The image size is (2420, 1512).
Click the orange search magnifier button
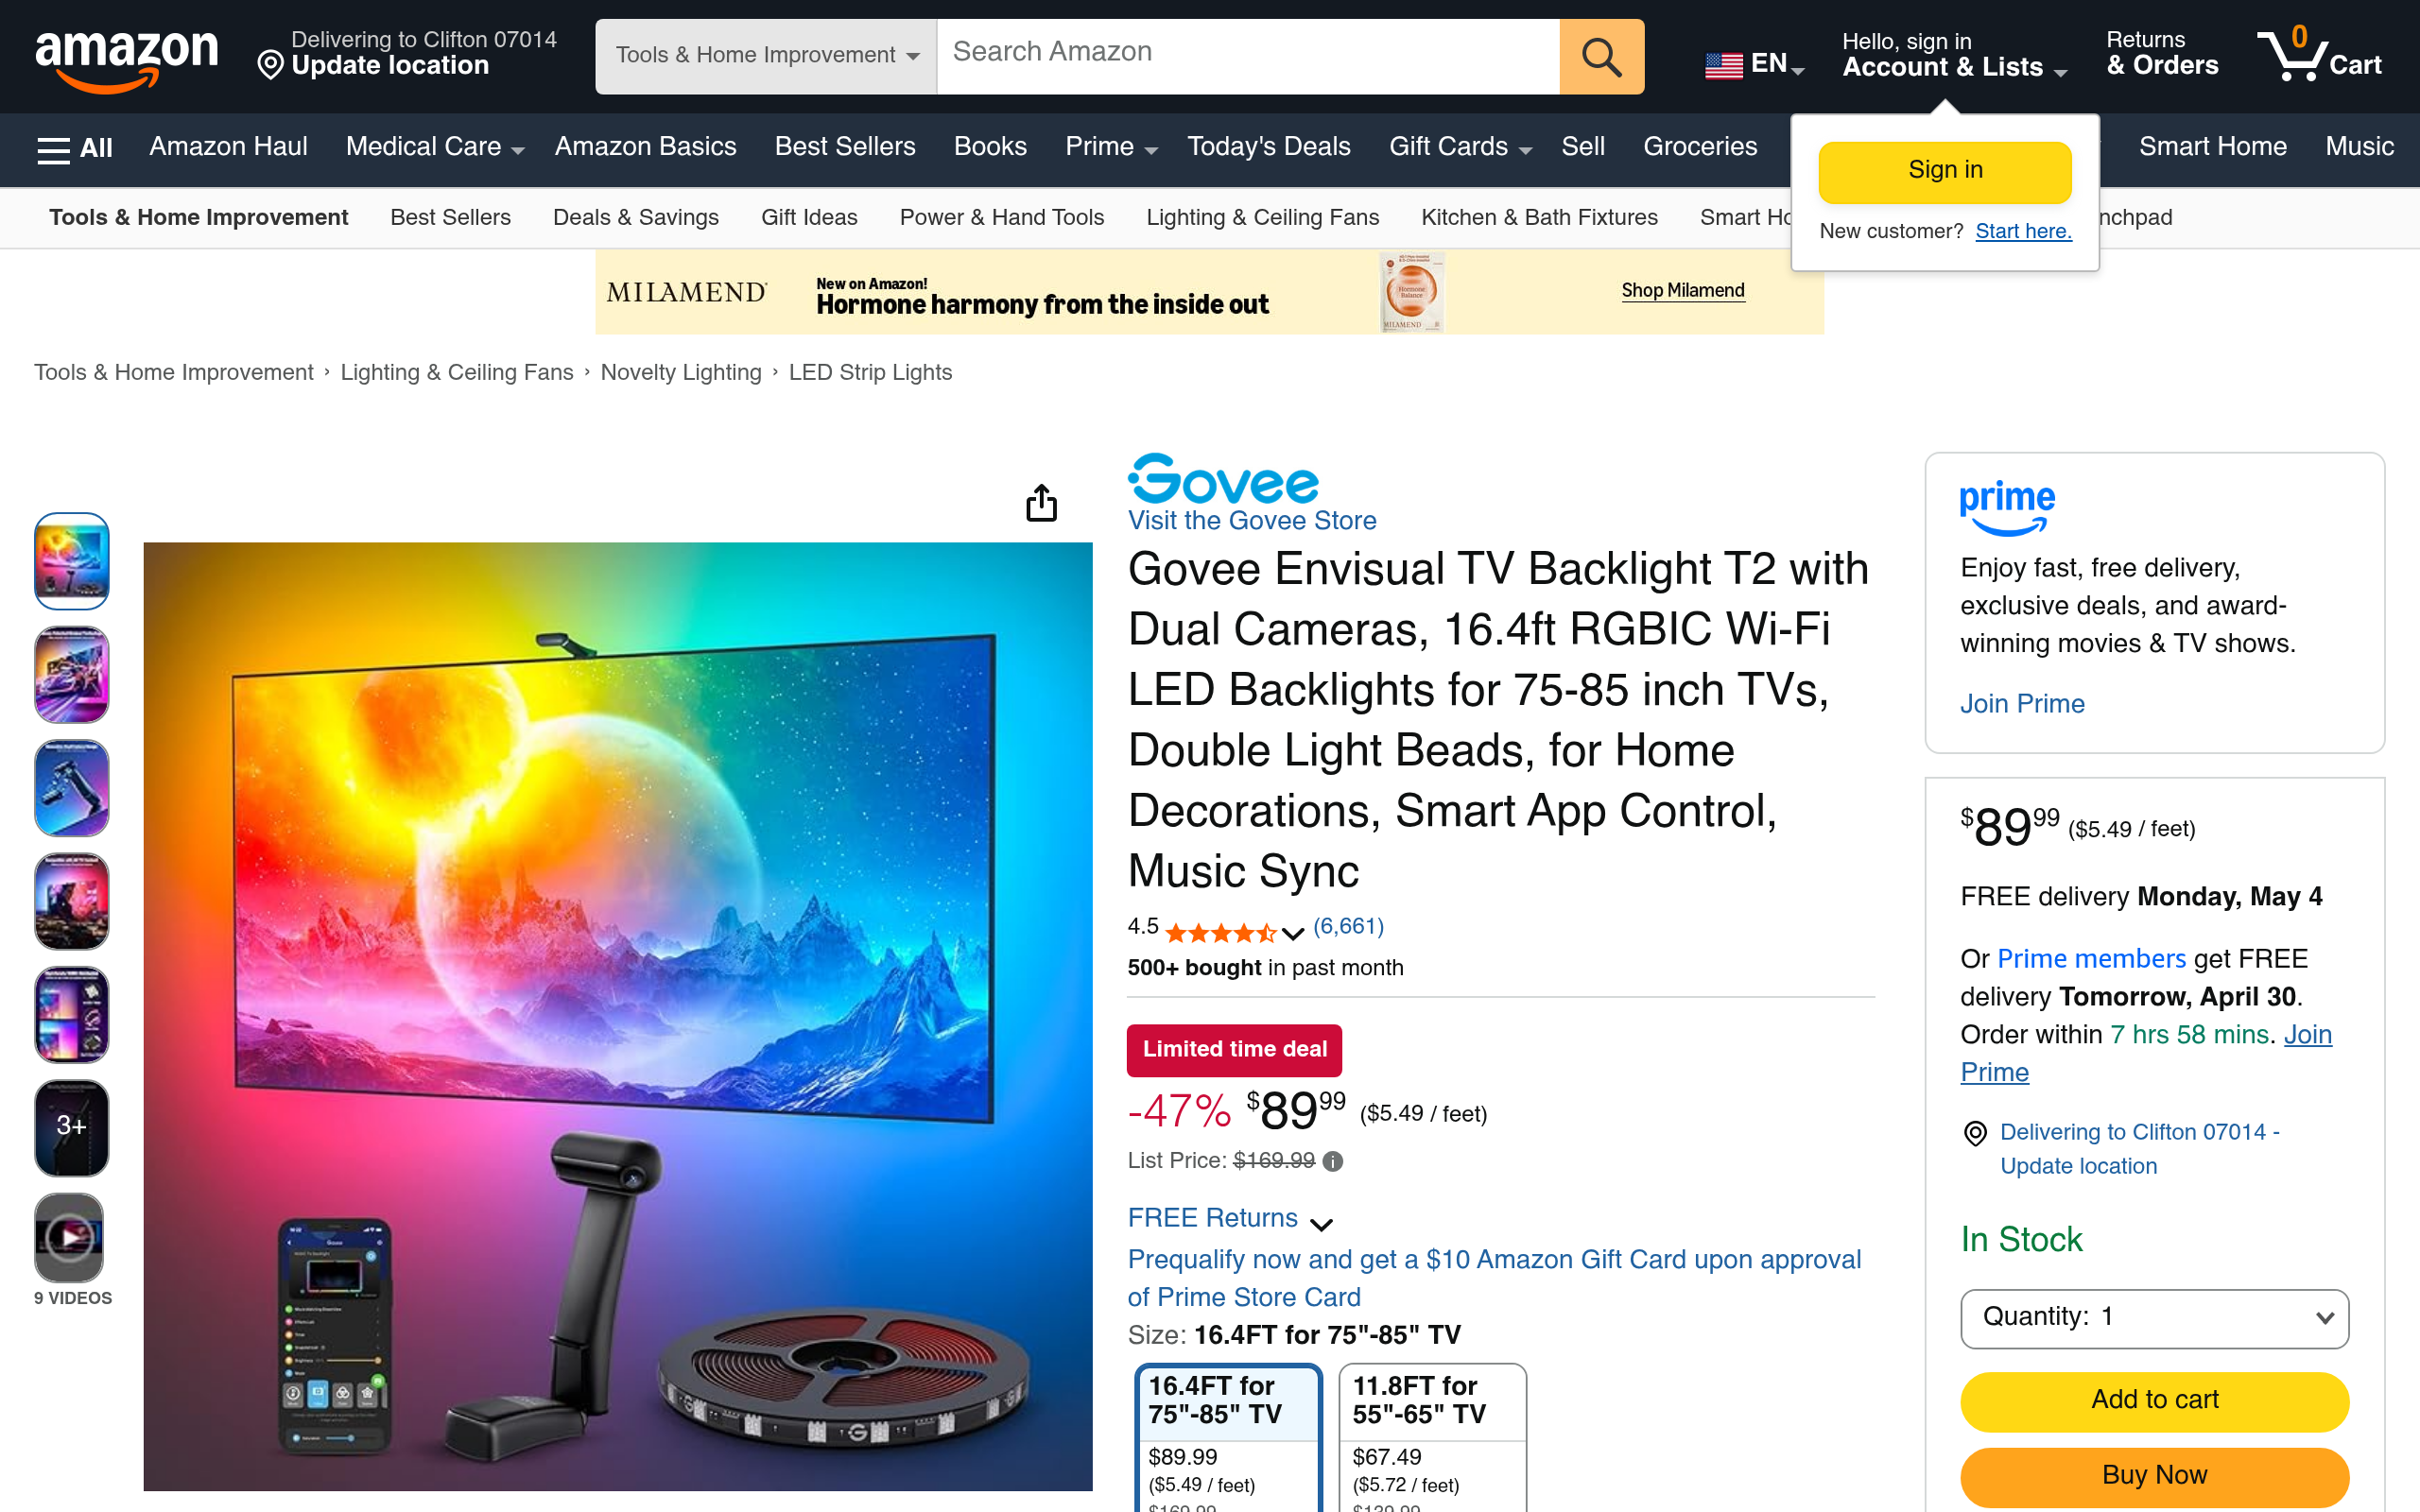point(1601,57)
